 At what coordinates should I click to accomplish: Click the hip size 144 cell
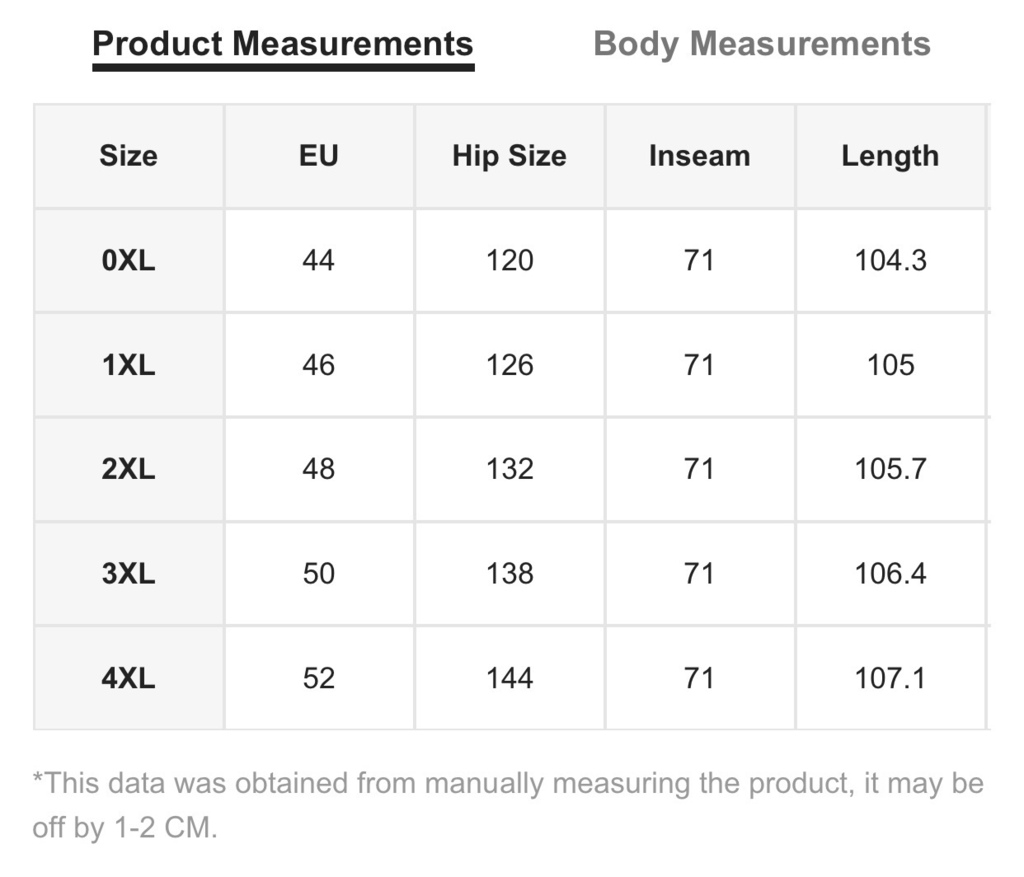tap(509, 678)
